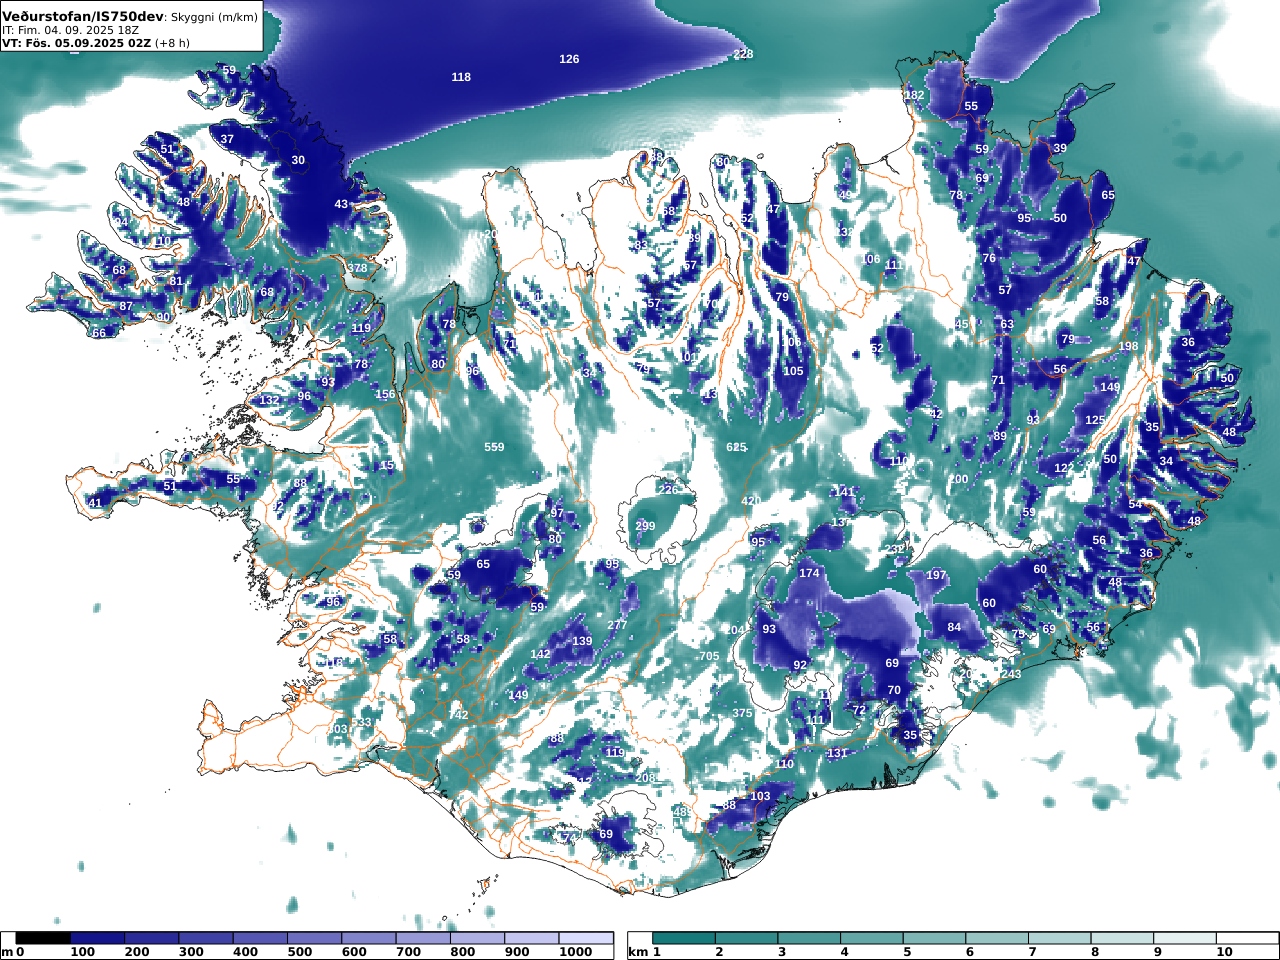Viewport: 1280px width, 960px height.
Task: Click the visibility value 559 on the map
Action: click(494, 447)
